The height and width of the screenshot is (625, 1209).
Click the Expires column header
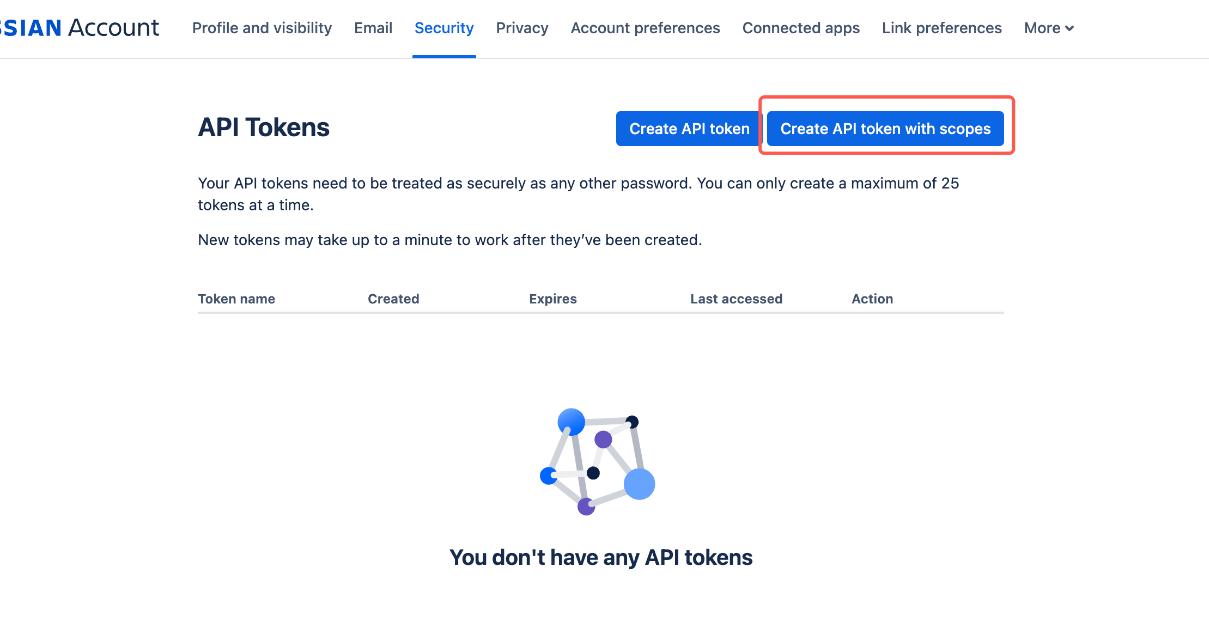(x=553, y=299)
